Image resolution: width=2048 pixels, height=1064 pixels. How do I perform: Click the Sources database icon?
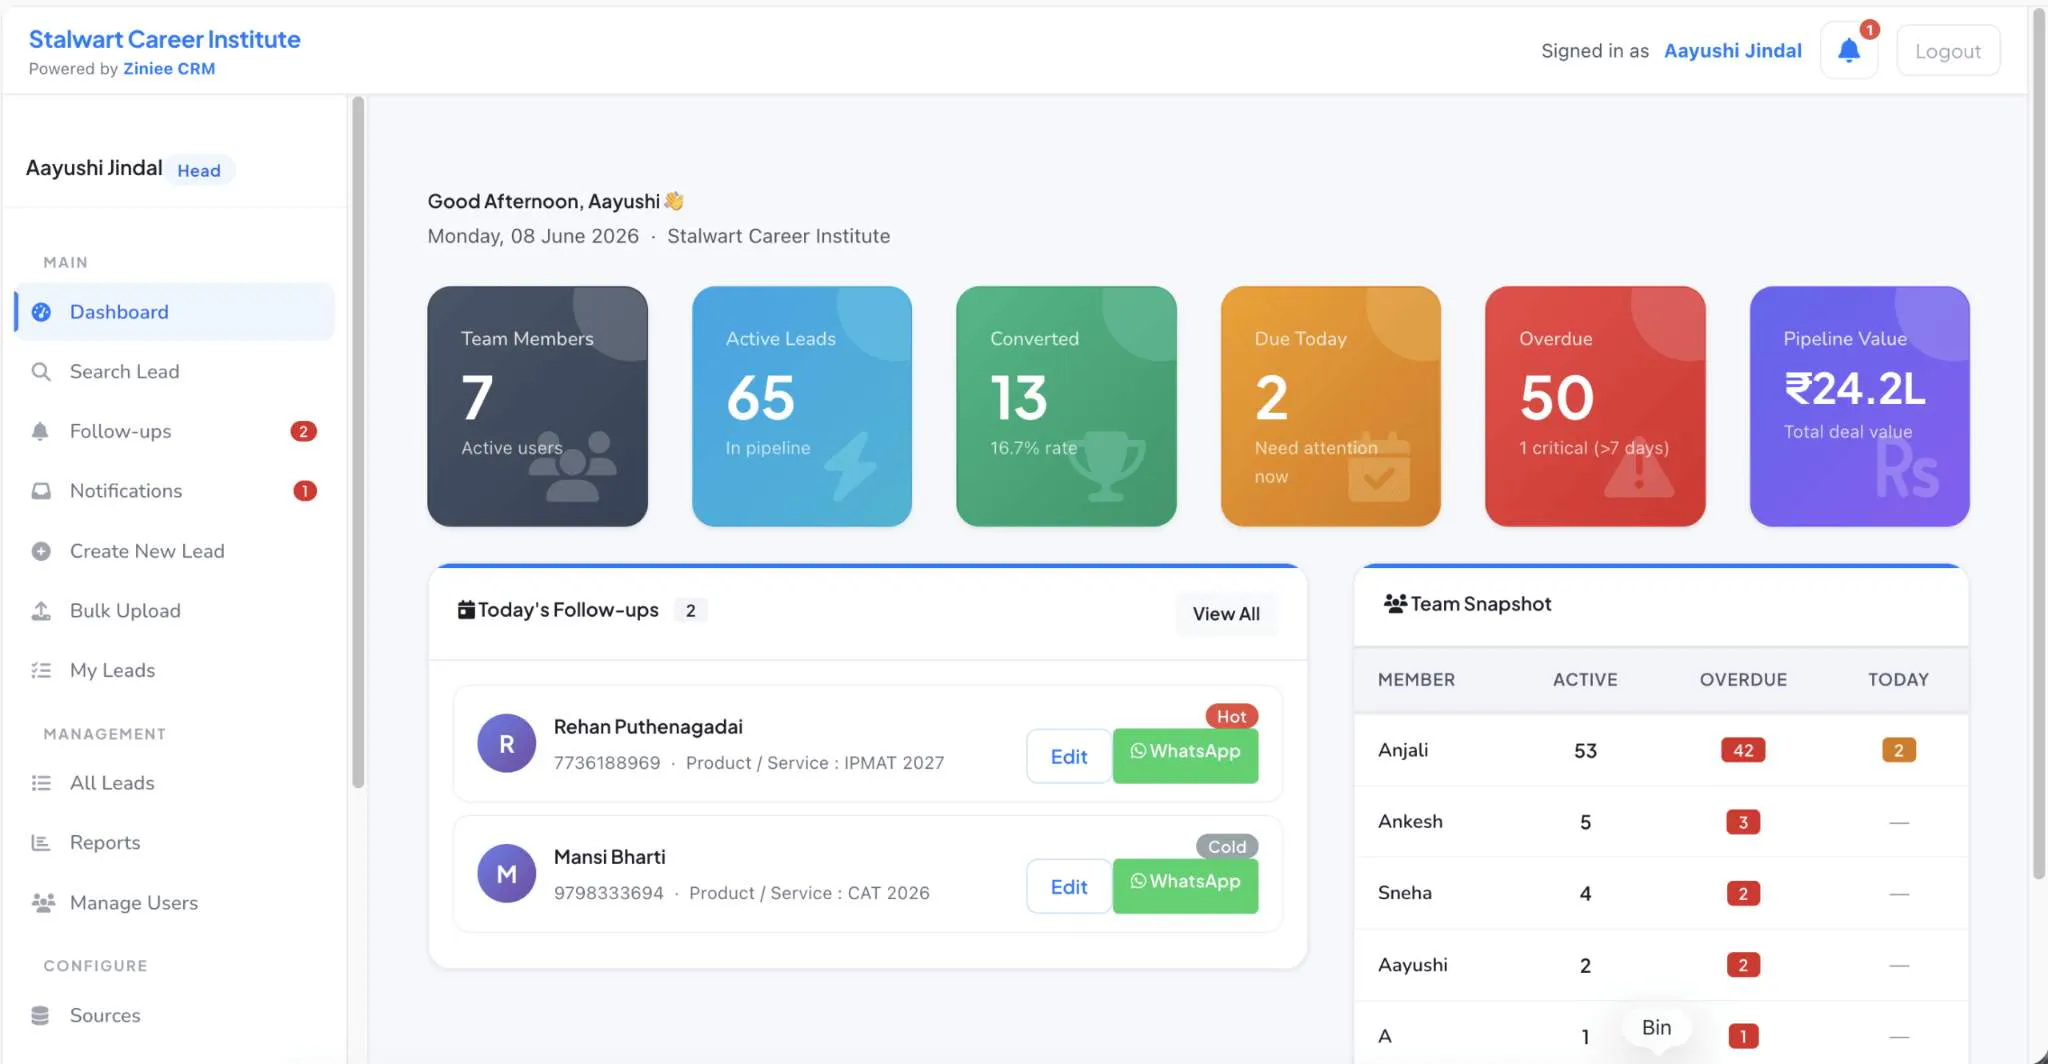tap(41, 1015)
